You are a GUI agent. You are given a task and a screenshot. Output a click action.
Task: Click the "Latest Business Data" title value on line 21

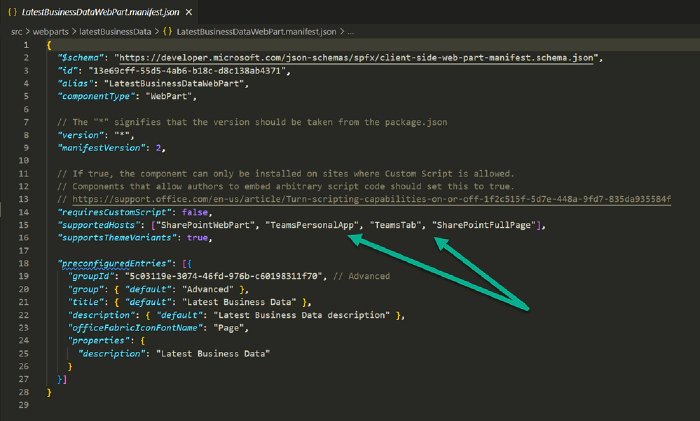(x=239, y=302)
